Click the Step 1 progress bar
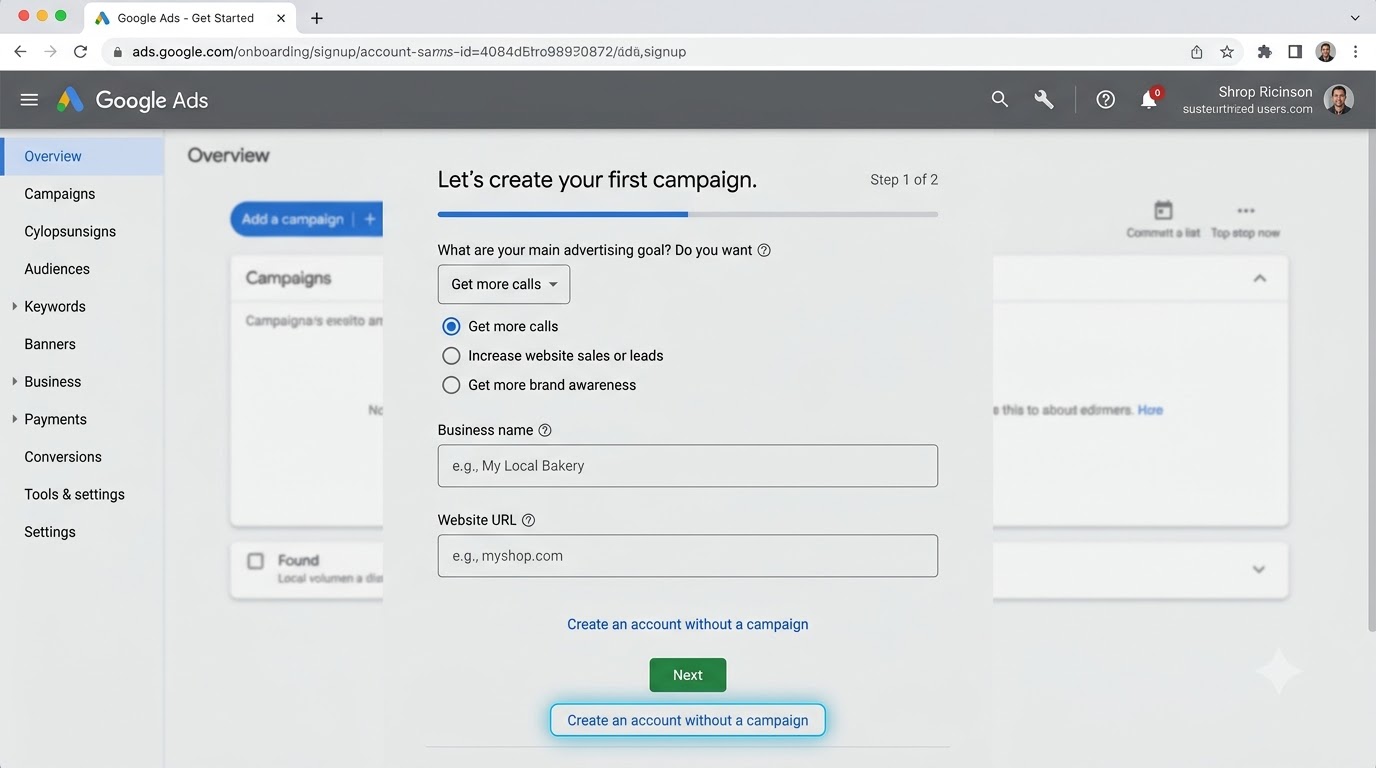This screenshot has height=768, width=1376. point(688,214)
